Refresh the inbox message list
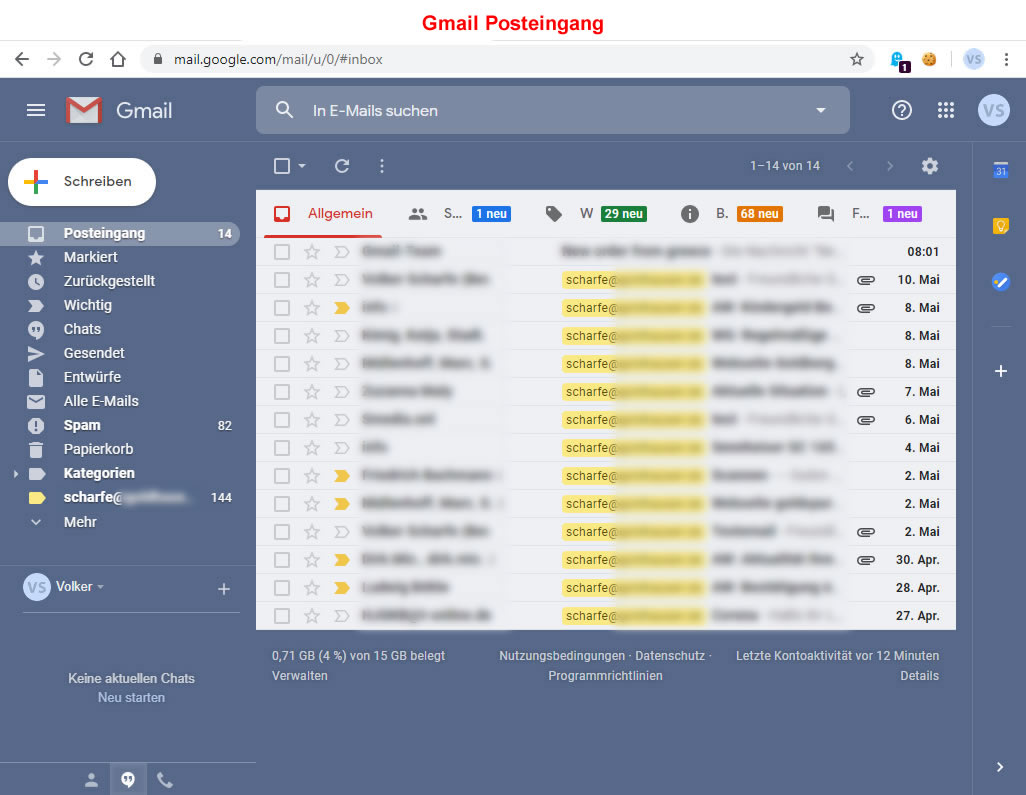The width and height of the screenshot is (1026, 795). coord(342,166)
